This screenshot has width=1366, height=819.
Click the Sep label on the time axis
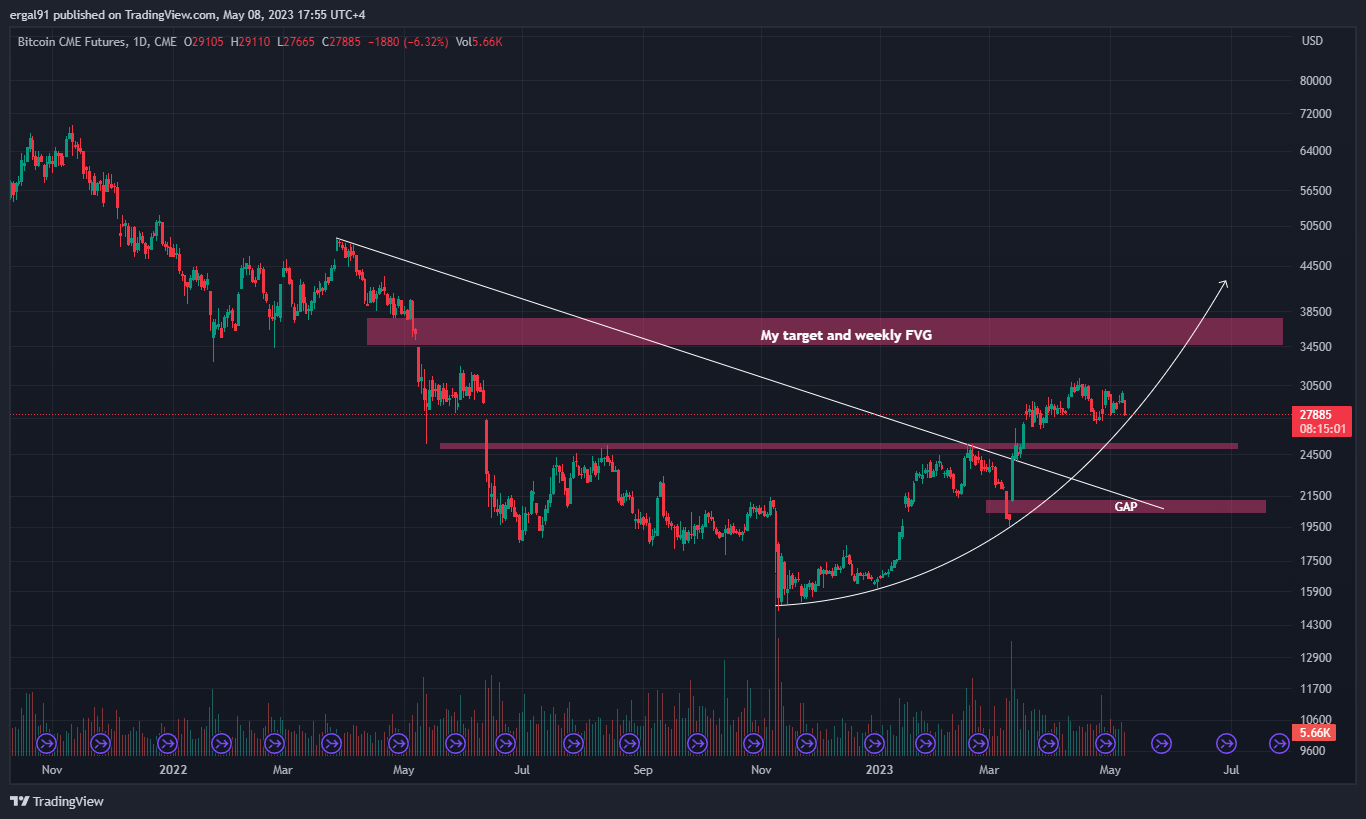(642, 770)
